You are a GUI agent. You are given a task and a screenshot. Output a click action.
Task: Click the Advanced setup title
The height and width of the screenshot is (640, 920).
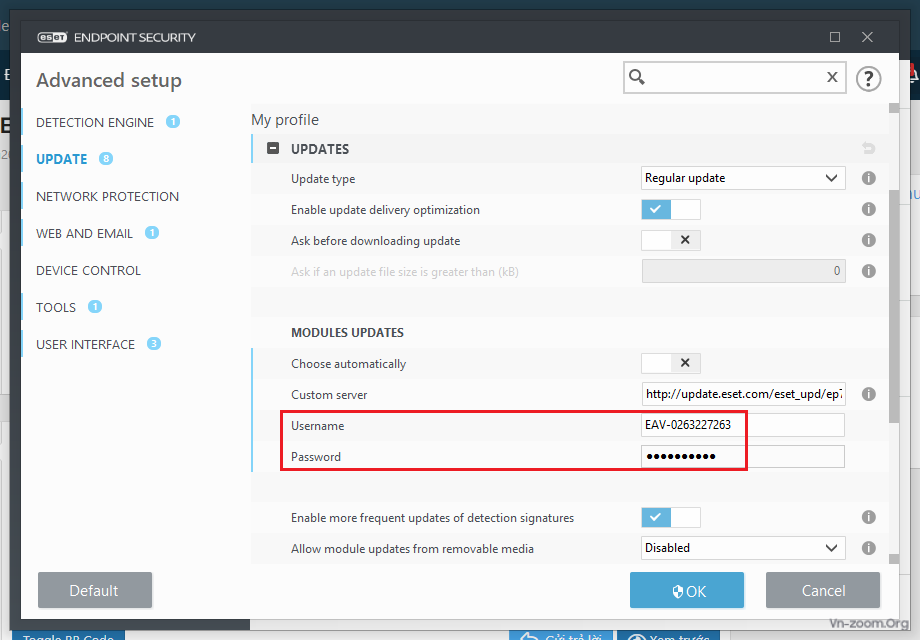coord(109,80)
